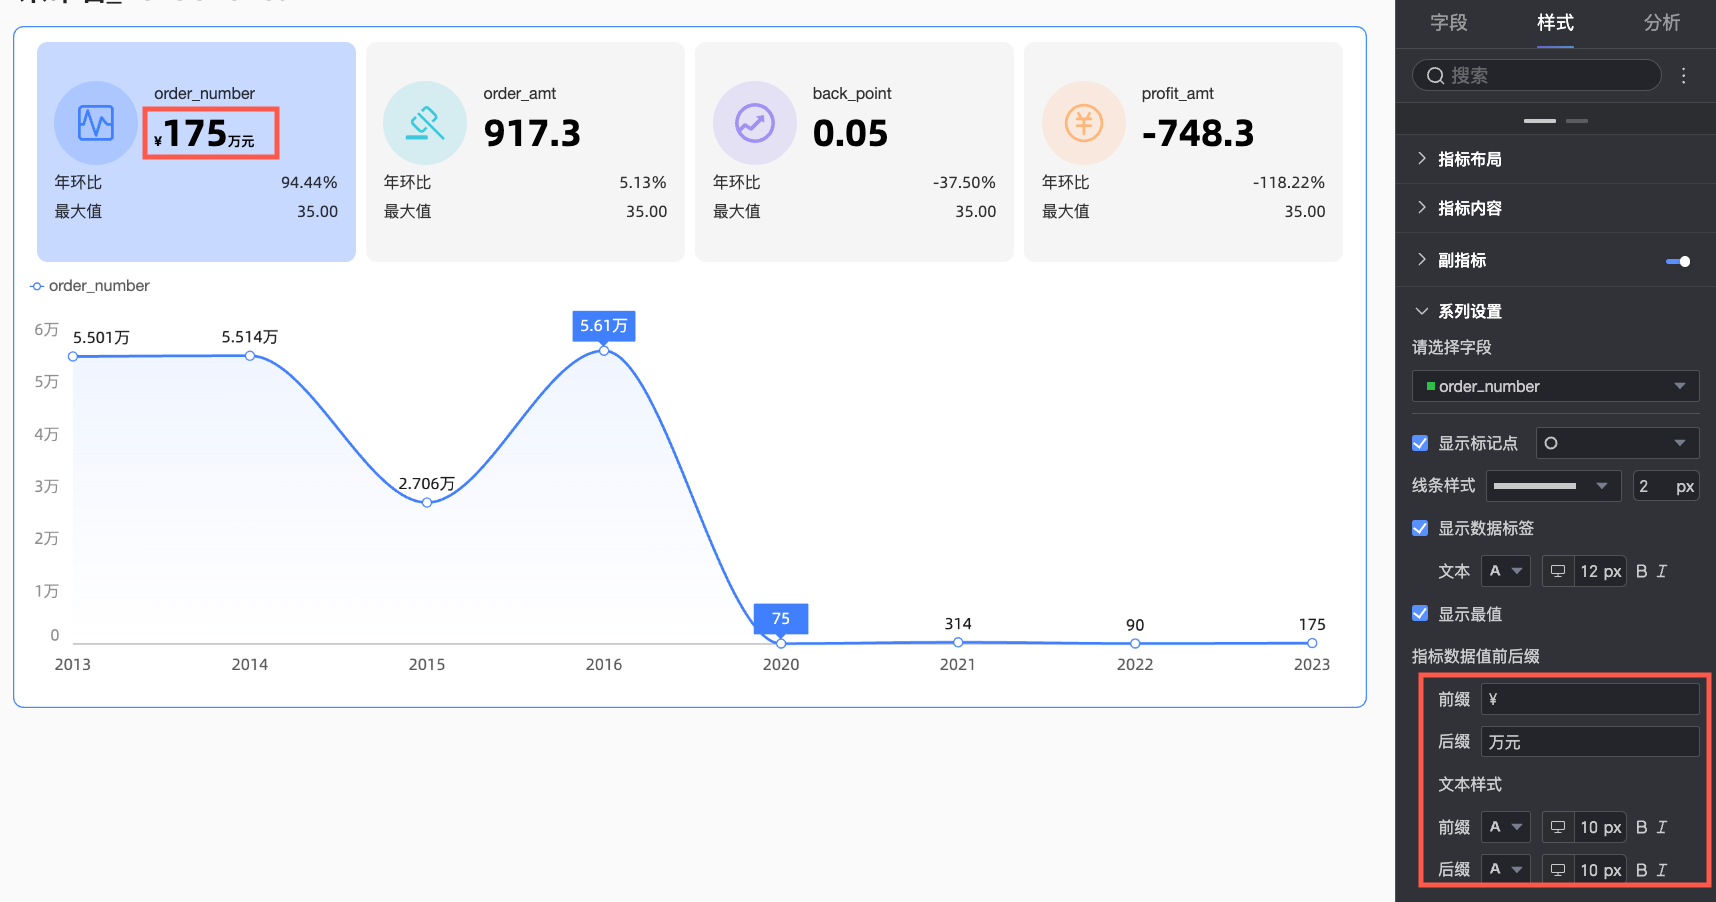Toggle bold for data label text
The height and width of the screenshot is (902, 1716).
click(1642, 571)
